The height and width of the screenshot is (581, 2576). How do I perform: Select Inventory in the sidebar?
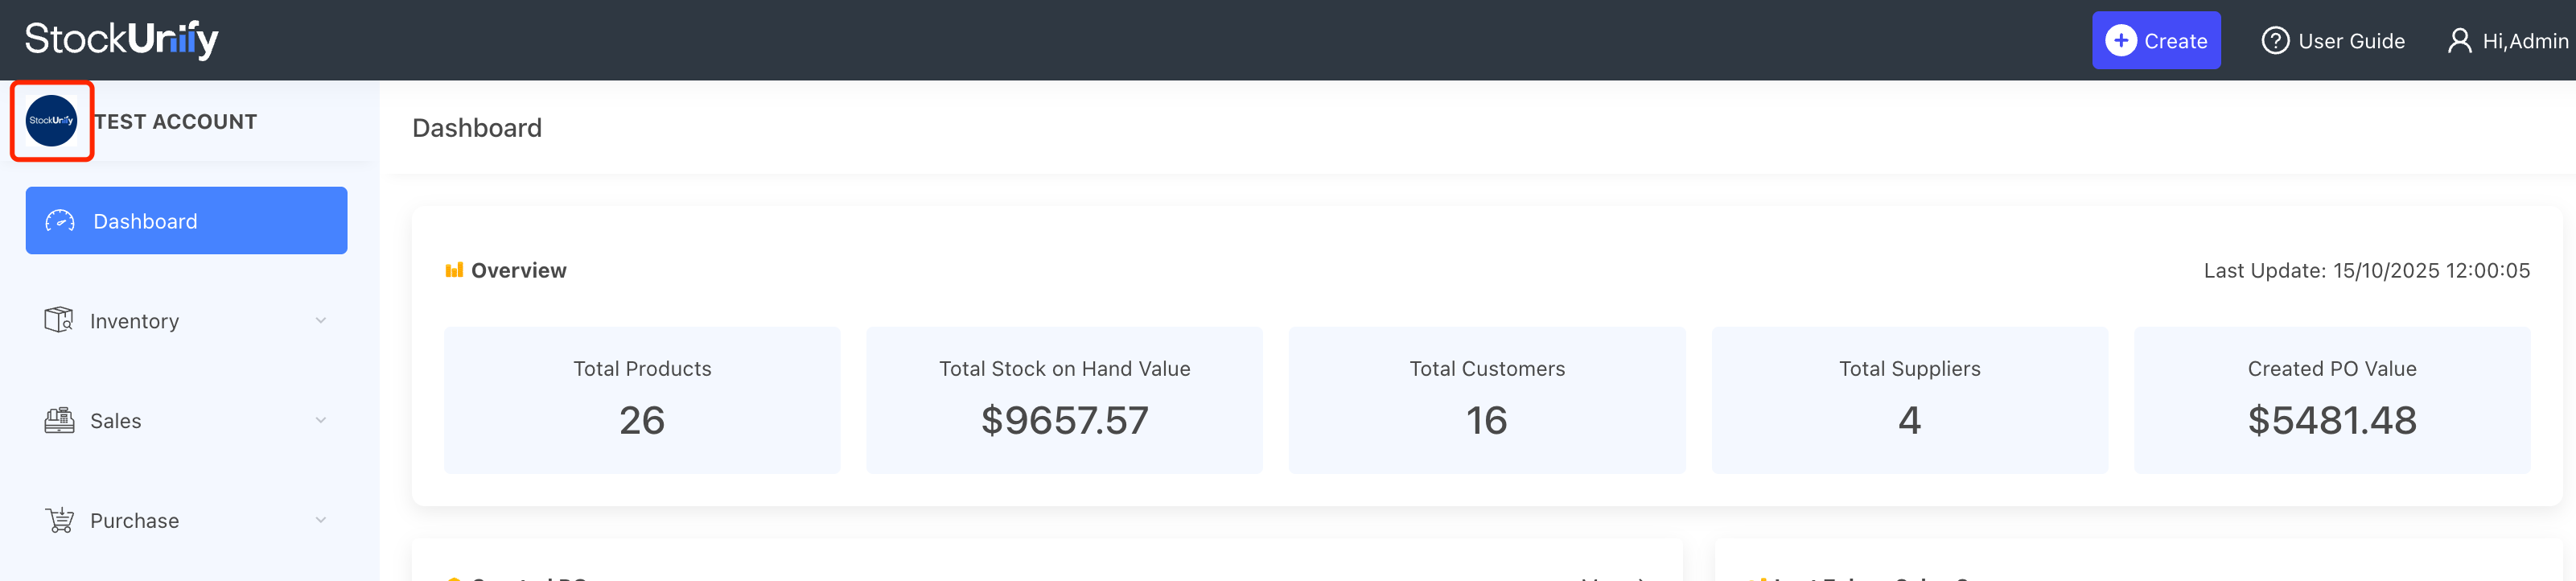click(135, 321)
